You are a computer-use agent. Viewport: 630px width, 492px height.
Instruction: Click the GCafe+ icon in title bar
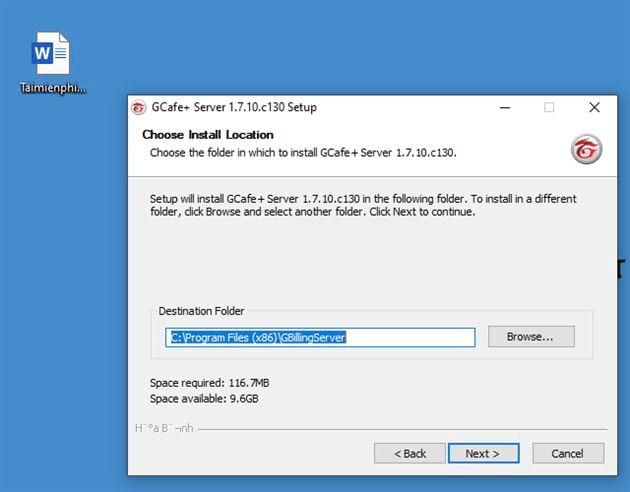(x=139, y=107)
